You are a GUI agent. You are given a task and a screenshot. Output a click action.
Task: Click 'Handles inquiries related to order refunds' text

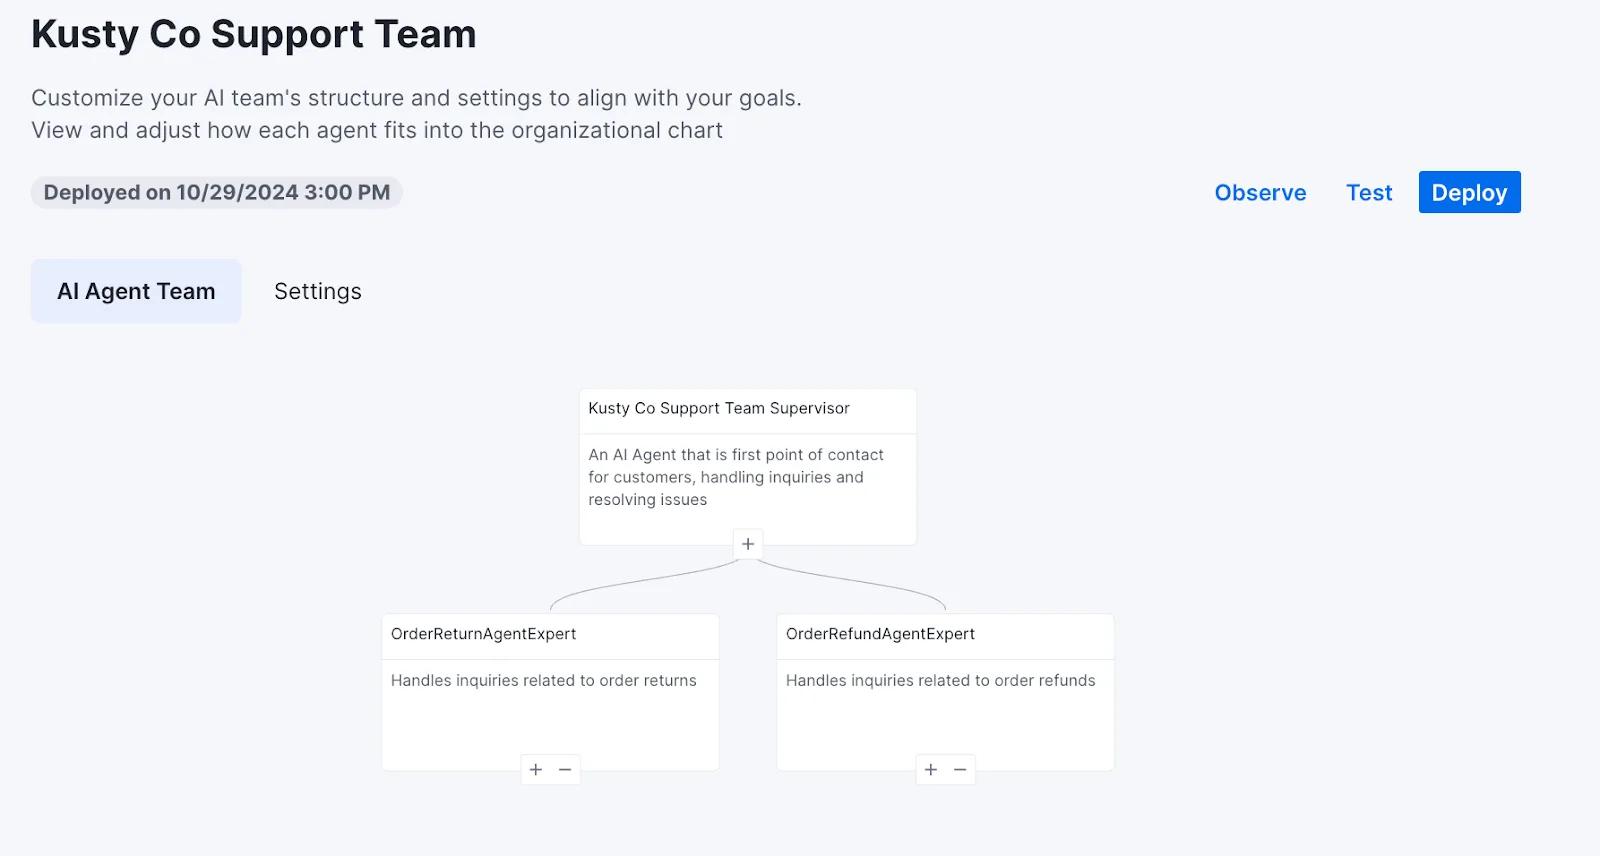[x=941, y=680]
